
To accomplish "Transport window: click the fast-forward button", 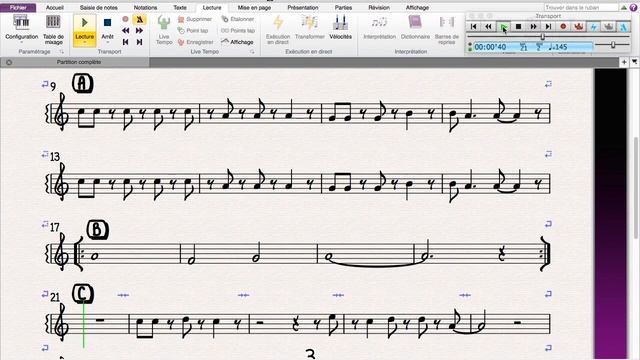I will click(x=533, y=27).
